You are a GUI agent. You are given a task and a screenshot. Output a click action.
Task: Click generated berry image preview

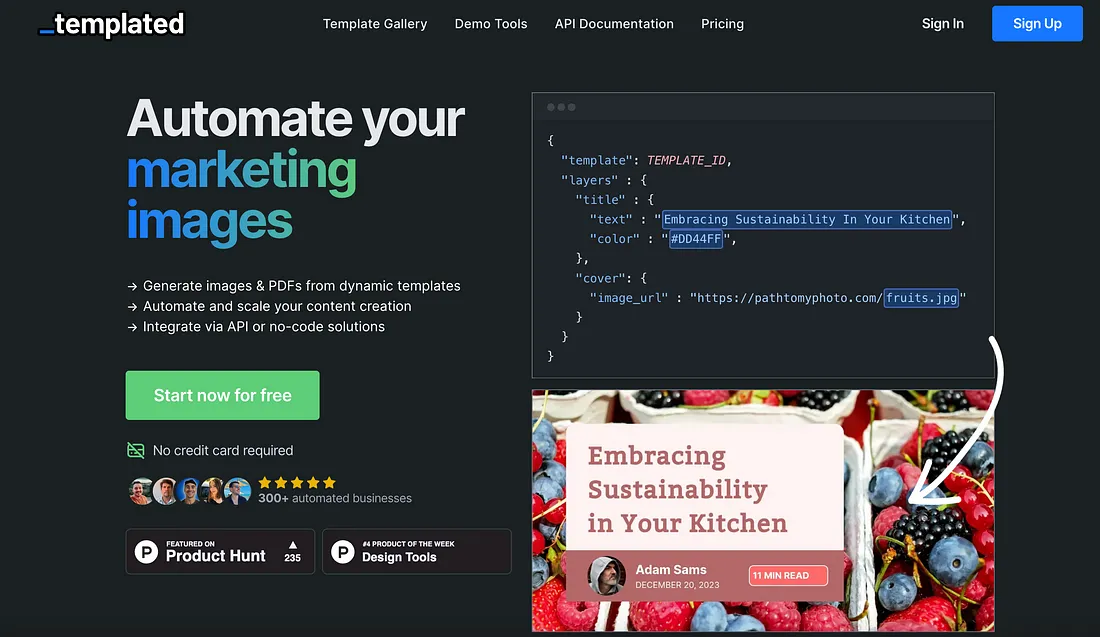[x=763, y=511]
